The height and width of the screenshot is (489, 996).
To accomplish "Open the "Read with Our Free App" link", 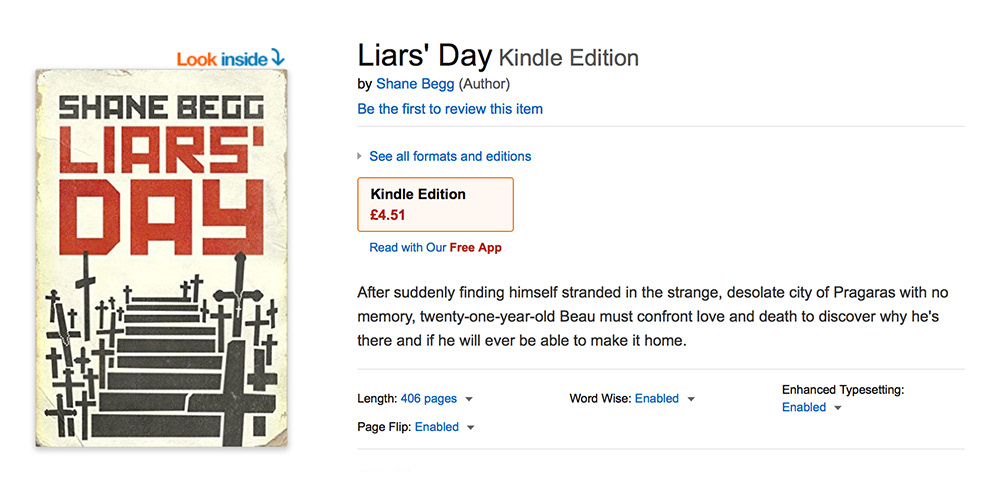I will pos(435,247).
